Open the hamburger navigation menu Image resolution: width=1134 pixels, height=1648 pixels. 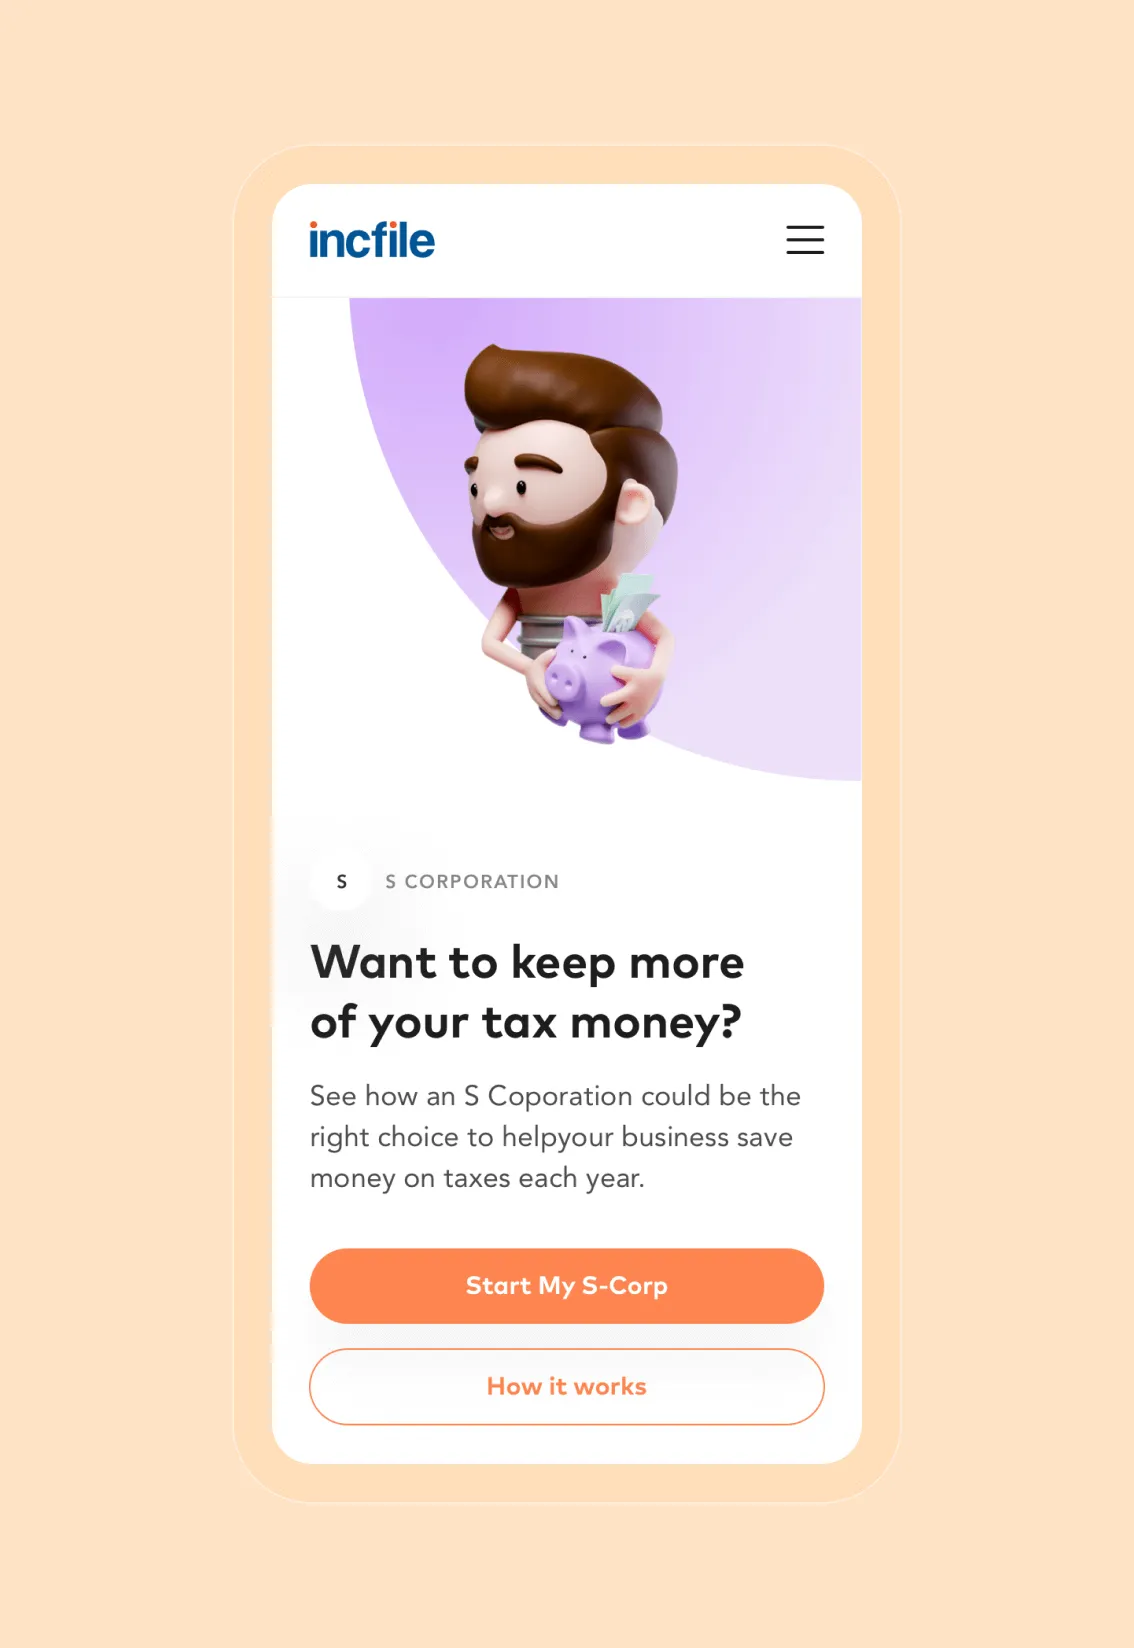click(x=805, y=240)
